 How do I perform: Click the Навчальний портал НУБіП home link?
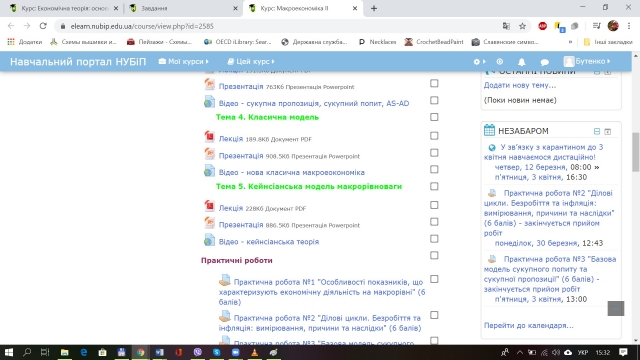click(78, 62)
